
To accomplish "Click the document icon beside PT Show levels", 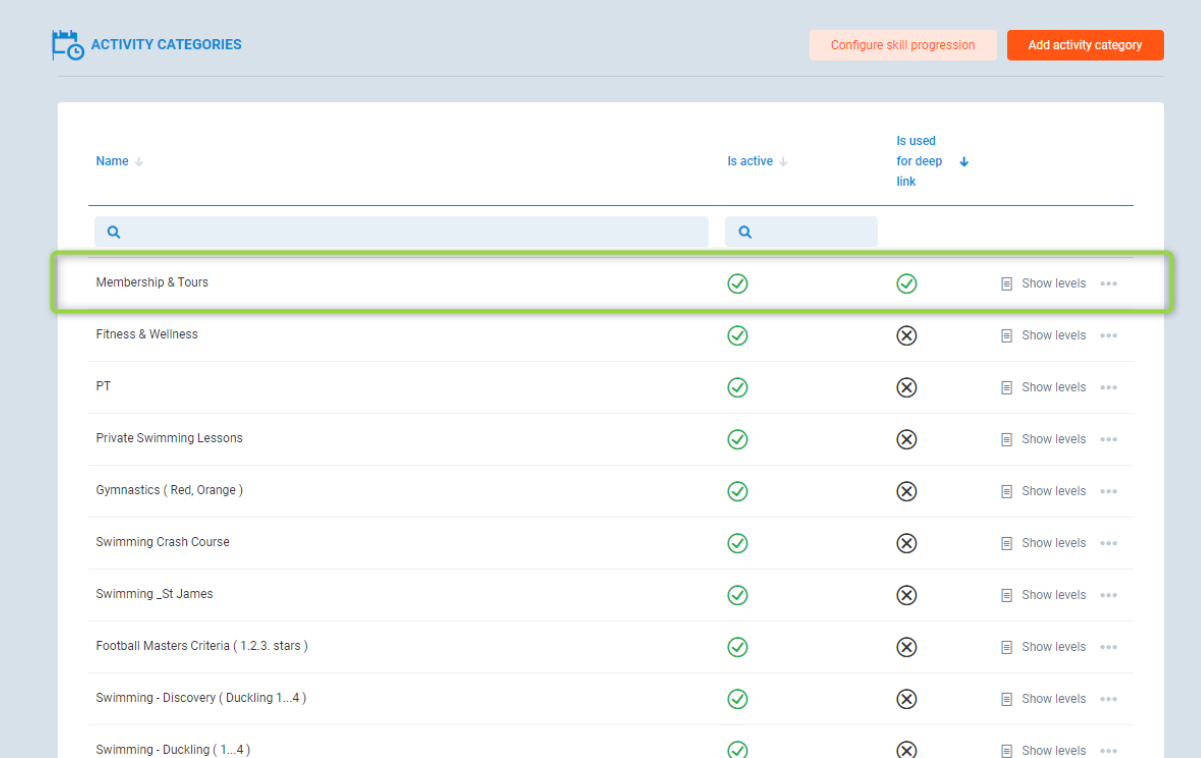I will coord(1007,388).
